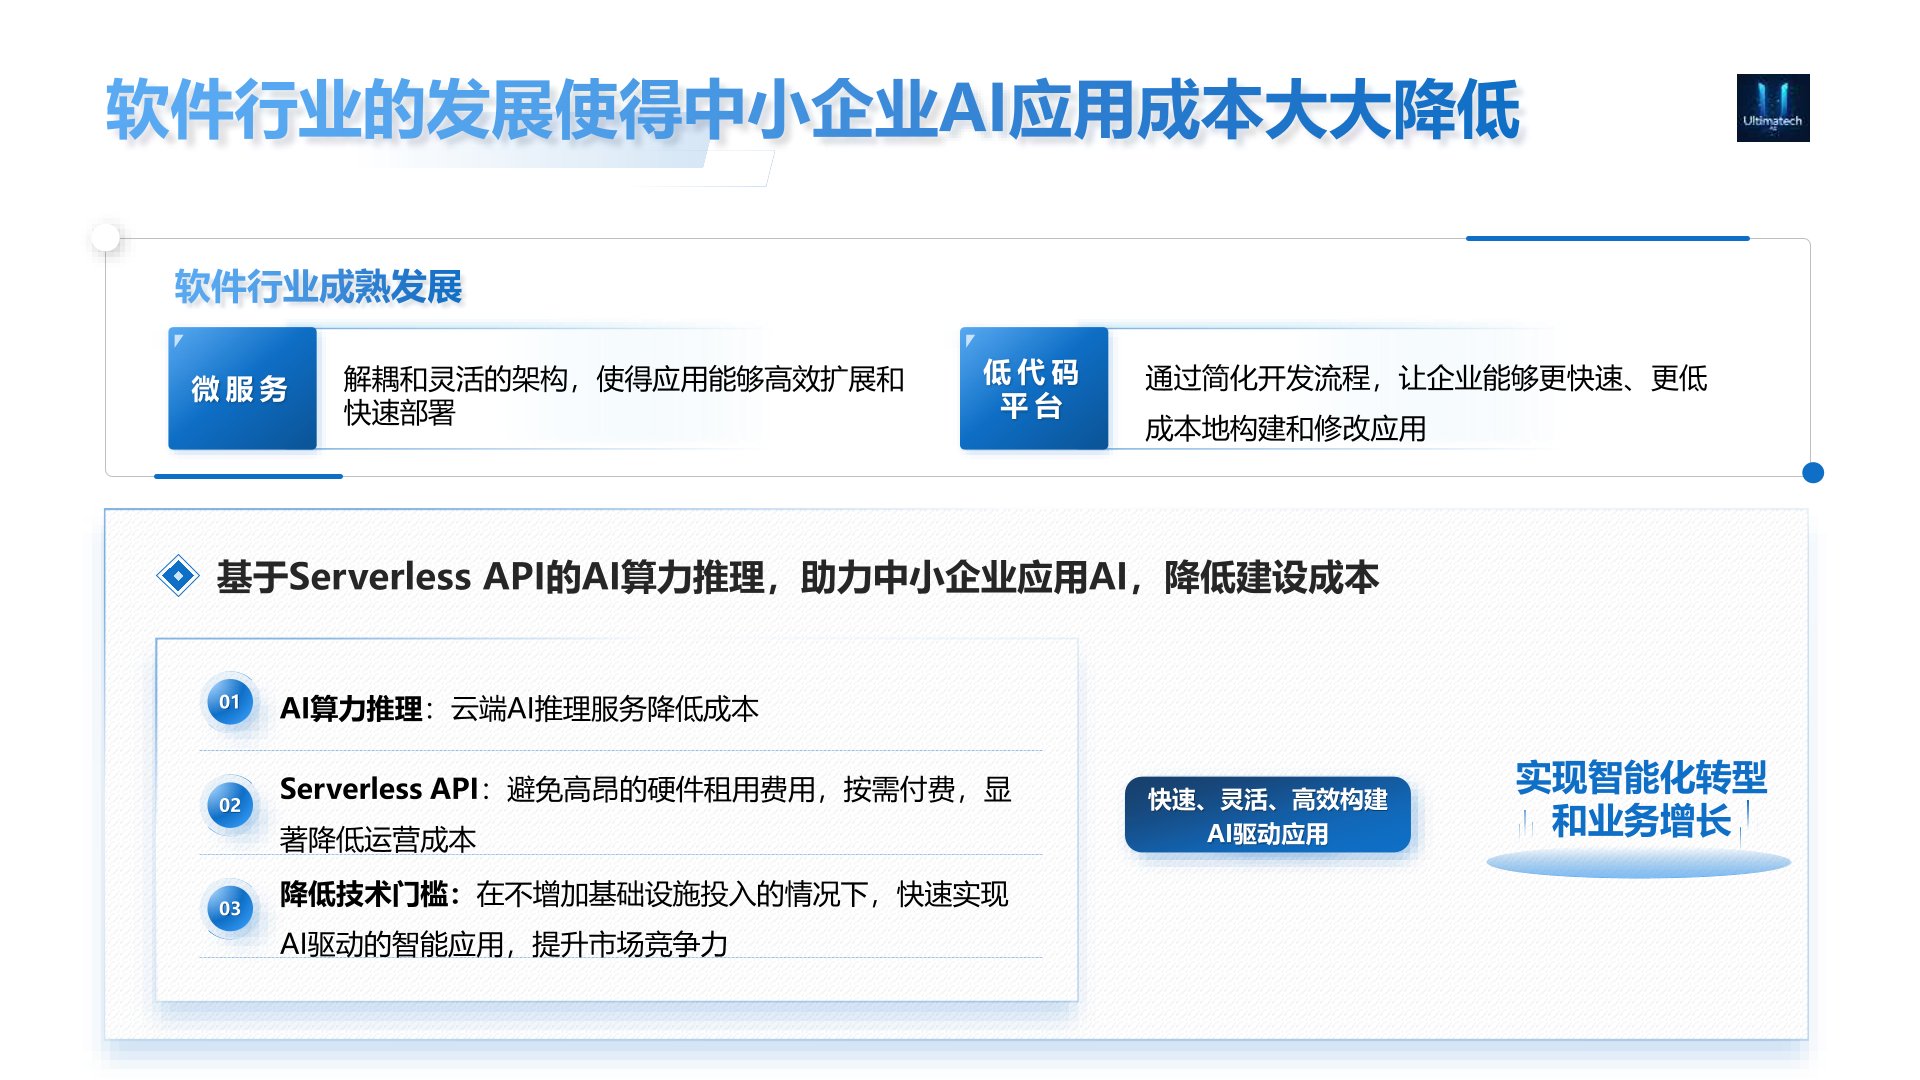Click the 01 numbered circle badge

coord(230,702)
